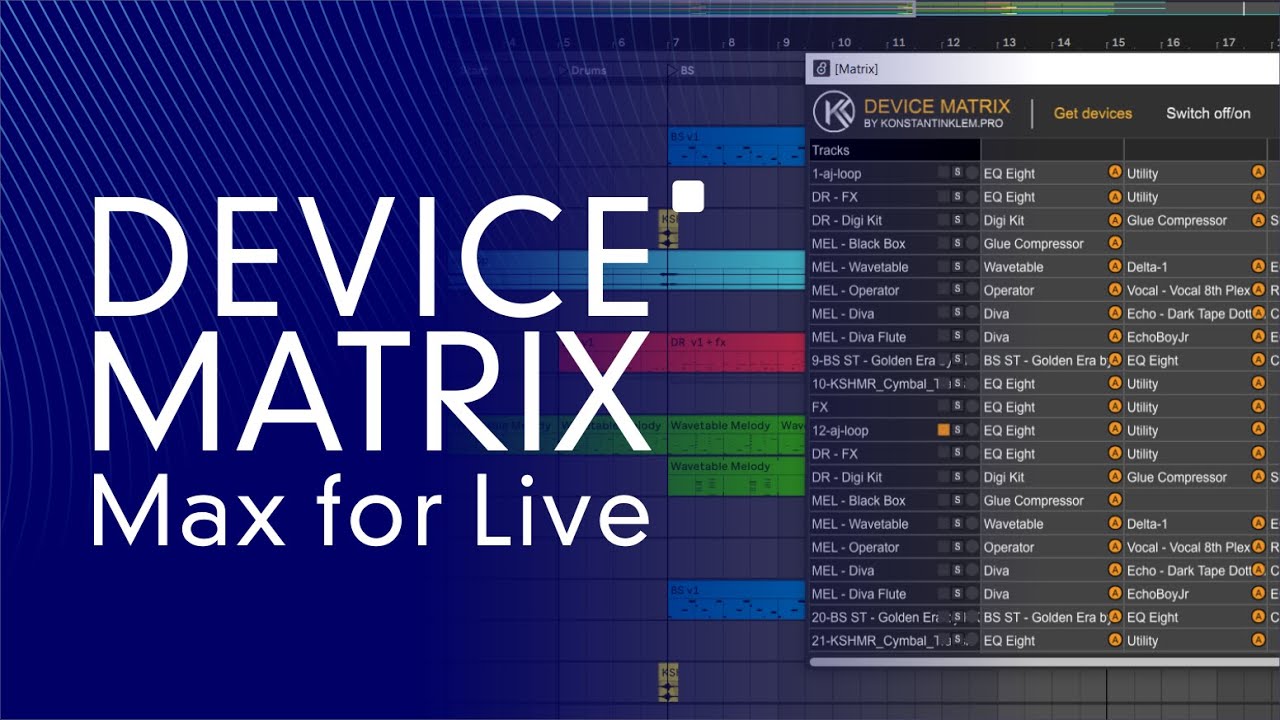This screenshot has width=1280, height=720.
Task: Click the round button on the 10-KSHMR_Cymbal row
Action: tap(971, 383)
